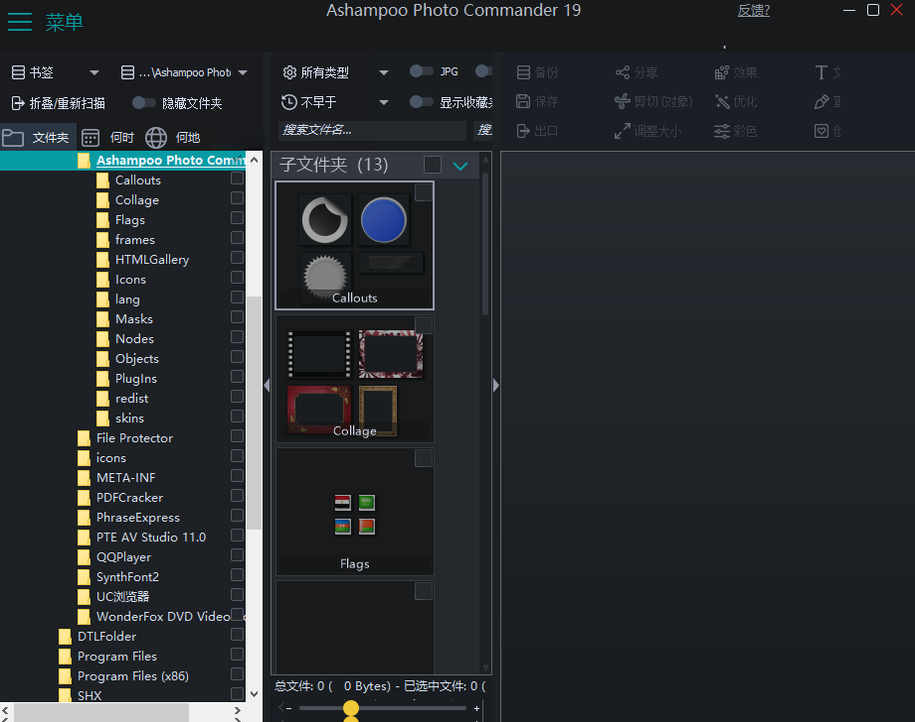Select the SynthFont2 folder

(128, 577)
